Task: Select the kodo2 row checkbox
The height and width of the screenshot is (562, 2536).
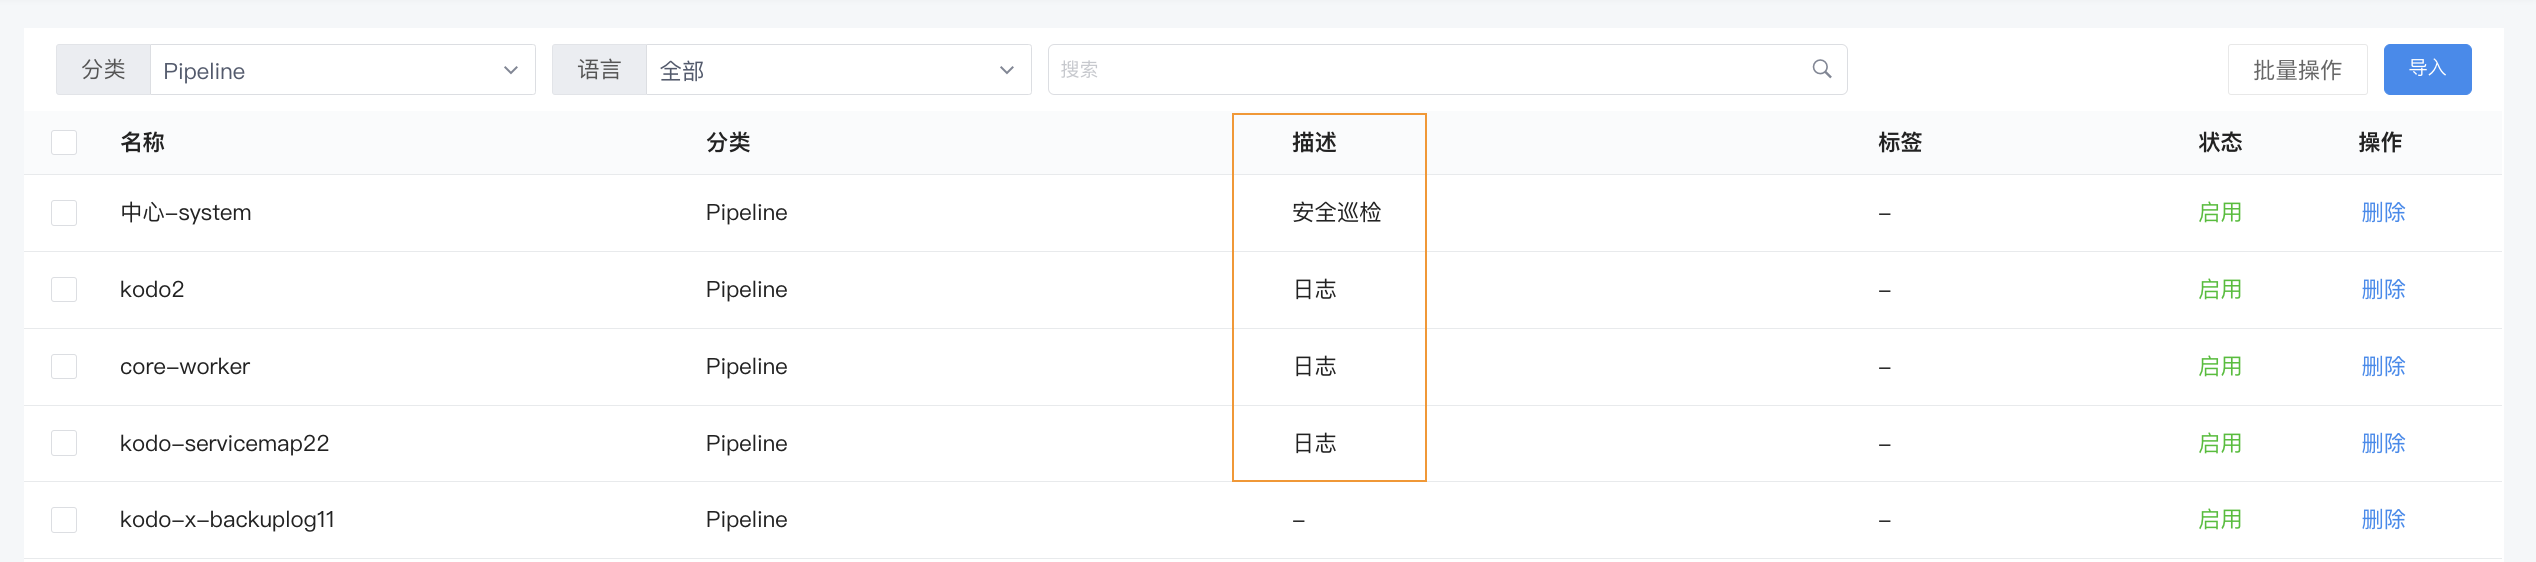Action: point(64,290)
